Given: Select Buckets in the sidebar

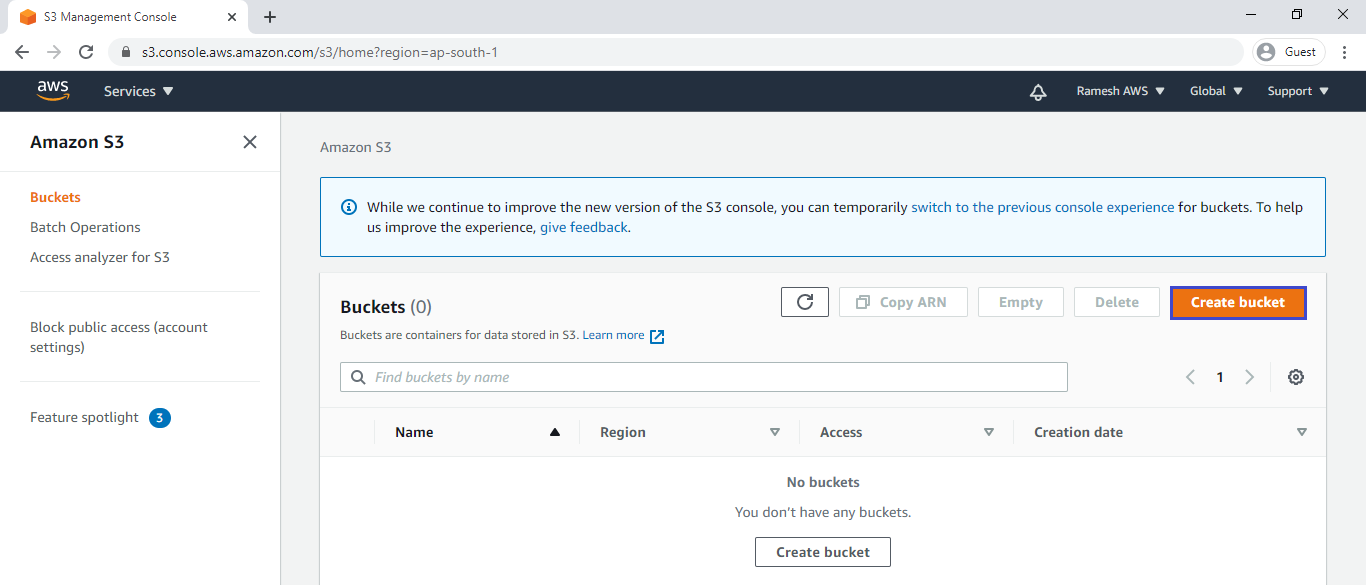Looking at the screenshot, I should (x=55, y=197).
